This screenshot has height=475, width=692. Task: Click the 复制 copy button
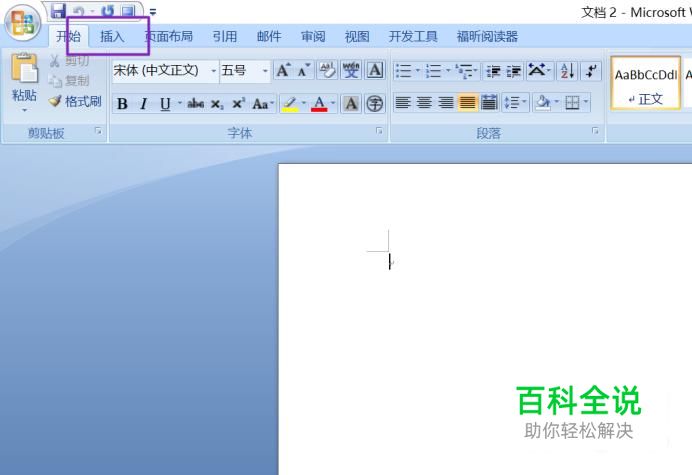click(x=69, y=81)
